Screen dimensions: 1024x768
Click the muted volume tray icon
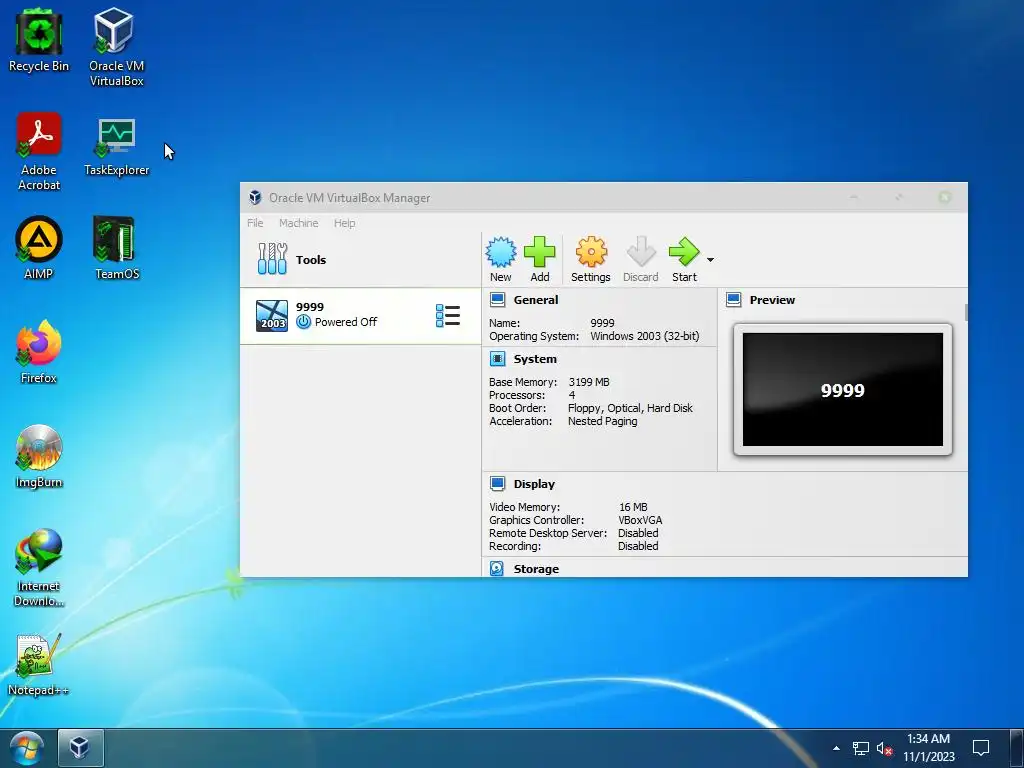pos(884,748)
